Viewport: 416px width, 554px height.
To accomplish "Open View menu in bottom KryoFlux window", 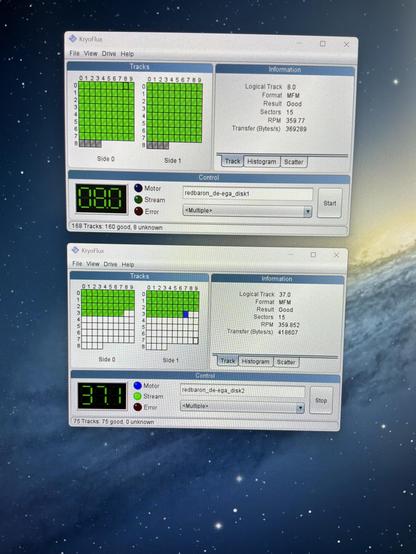I will [x=93, y=264].
